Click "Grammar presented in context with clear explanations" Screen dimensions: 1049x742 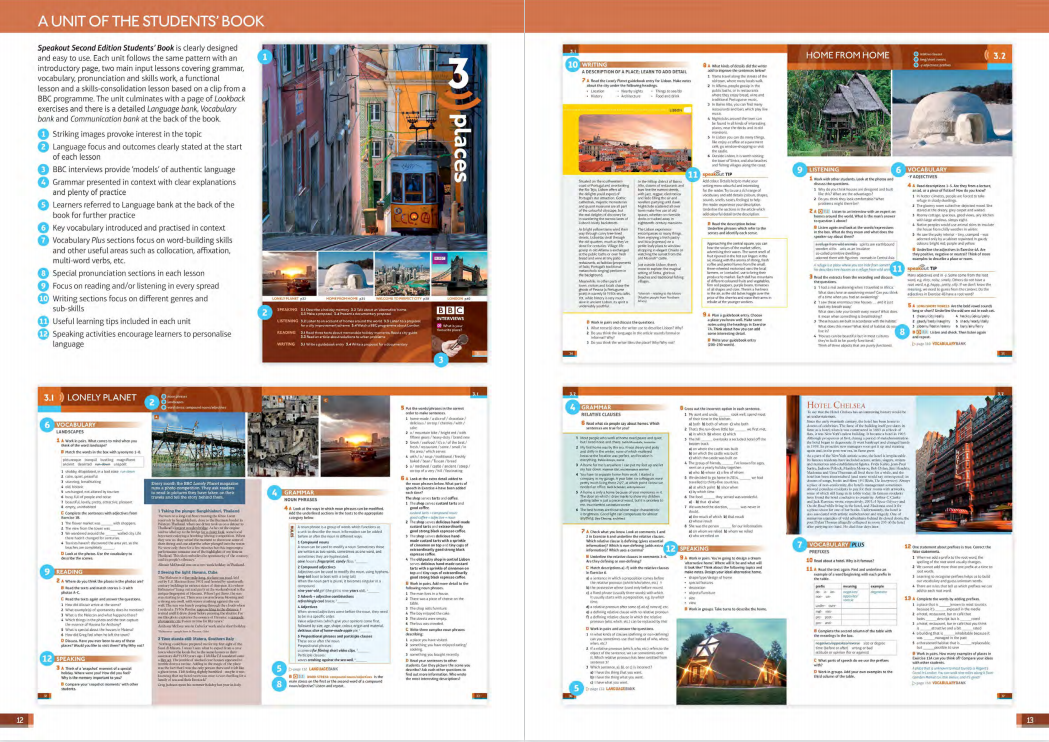144,182
